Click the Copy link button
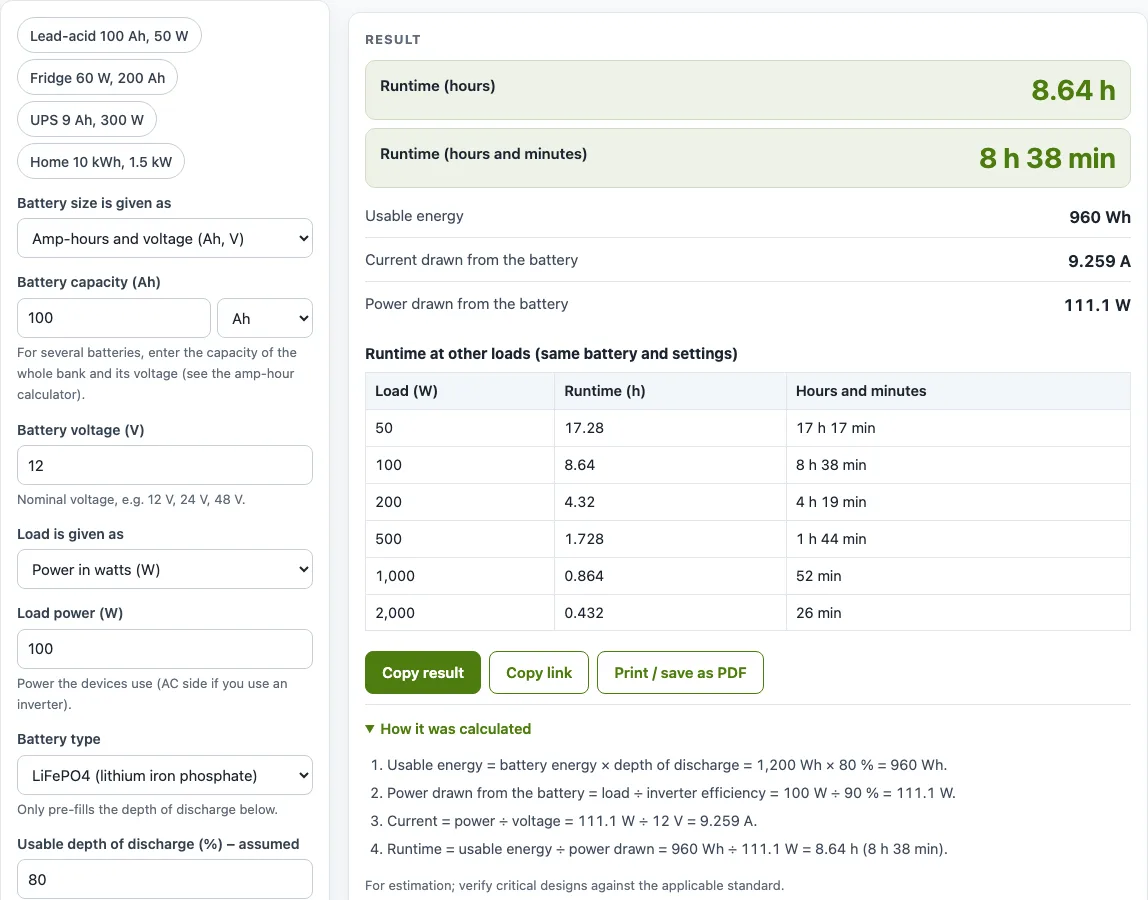The width and height of the screenshot is (1148, 900). click(x=539, y=673)
